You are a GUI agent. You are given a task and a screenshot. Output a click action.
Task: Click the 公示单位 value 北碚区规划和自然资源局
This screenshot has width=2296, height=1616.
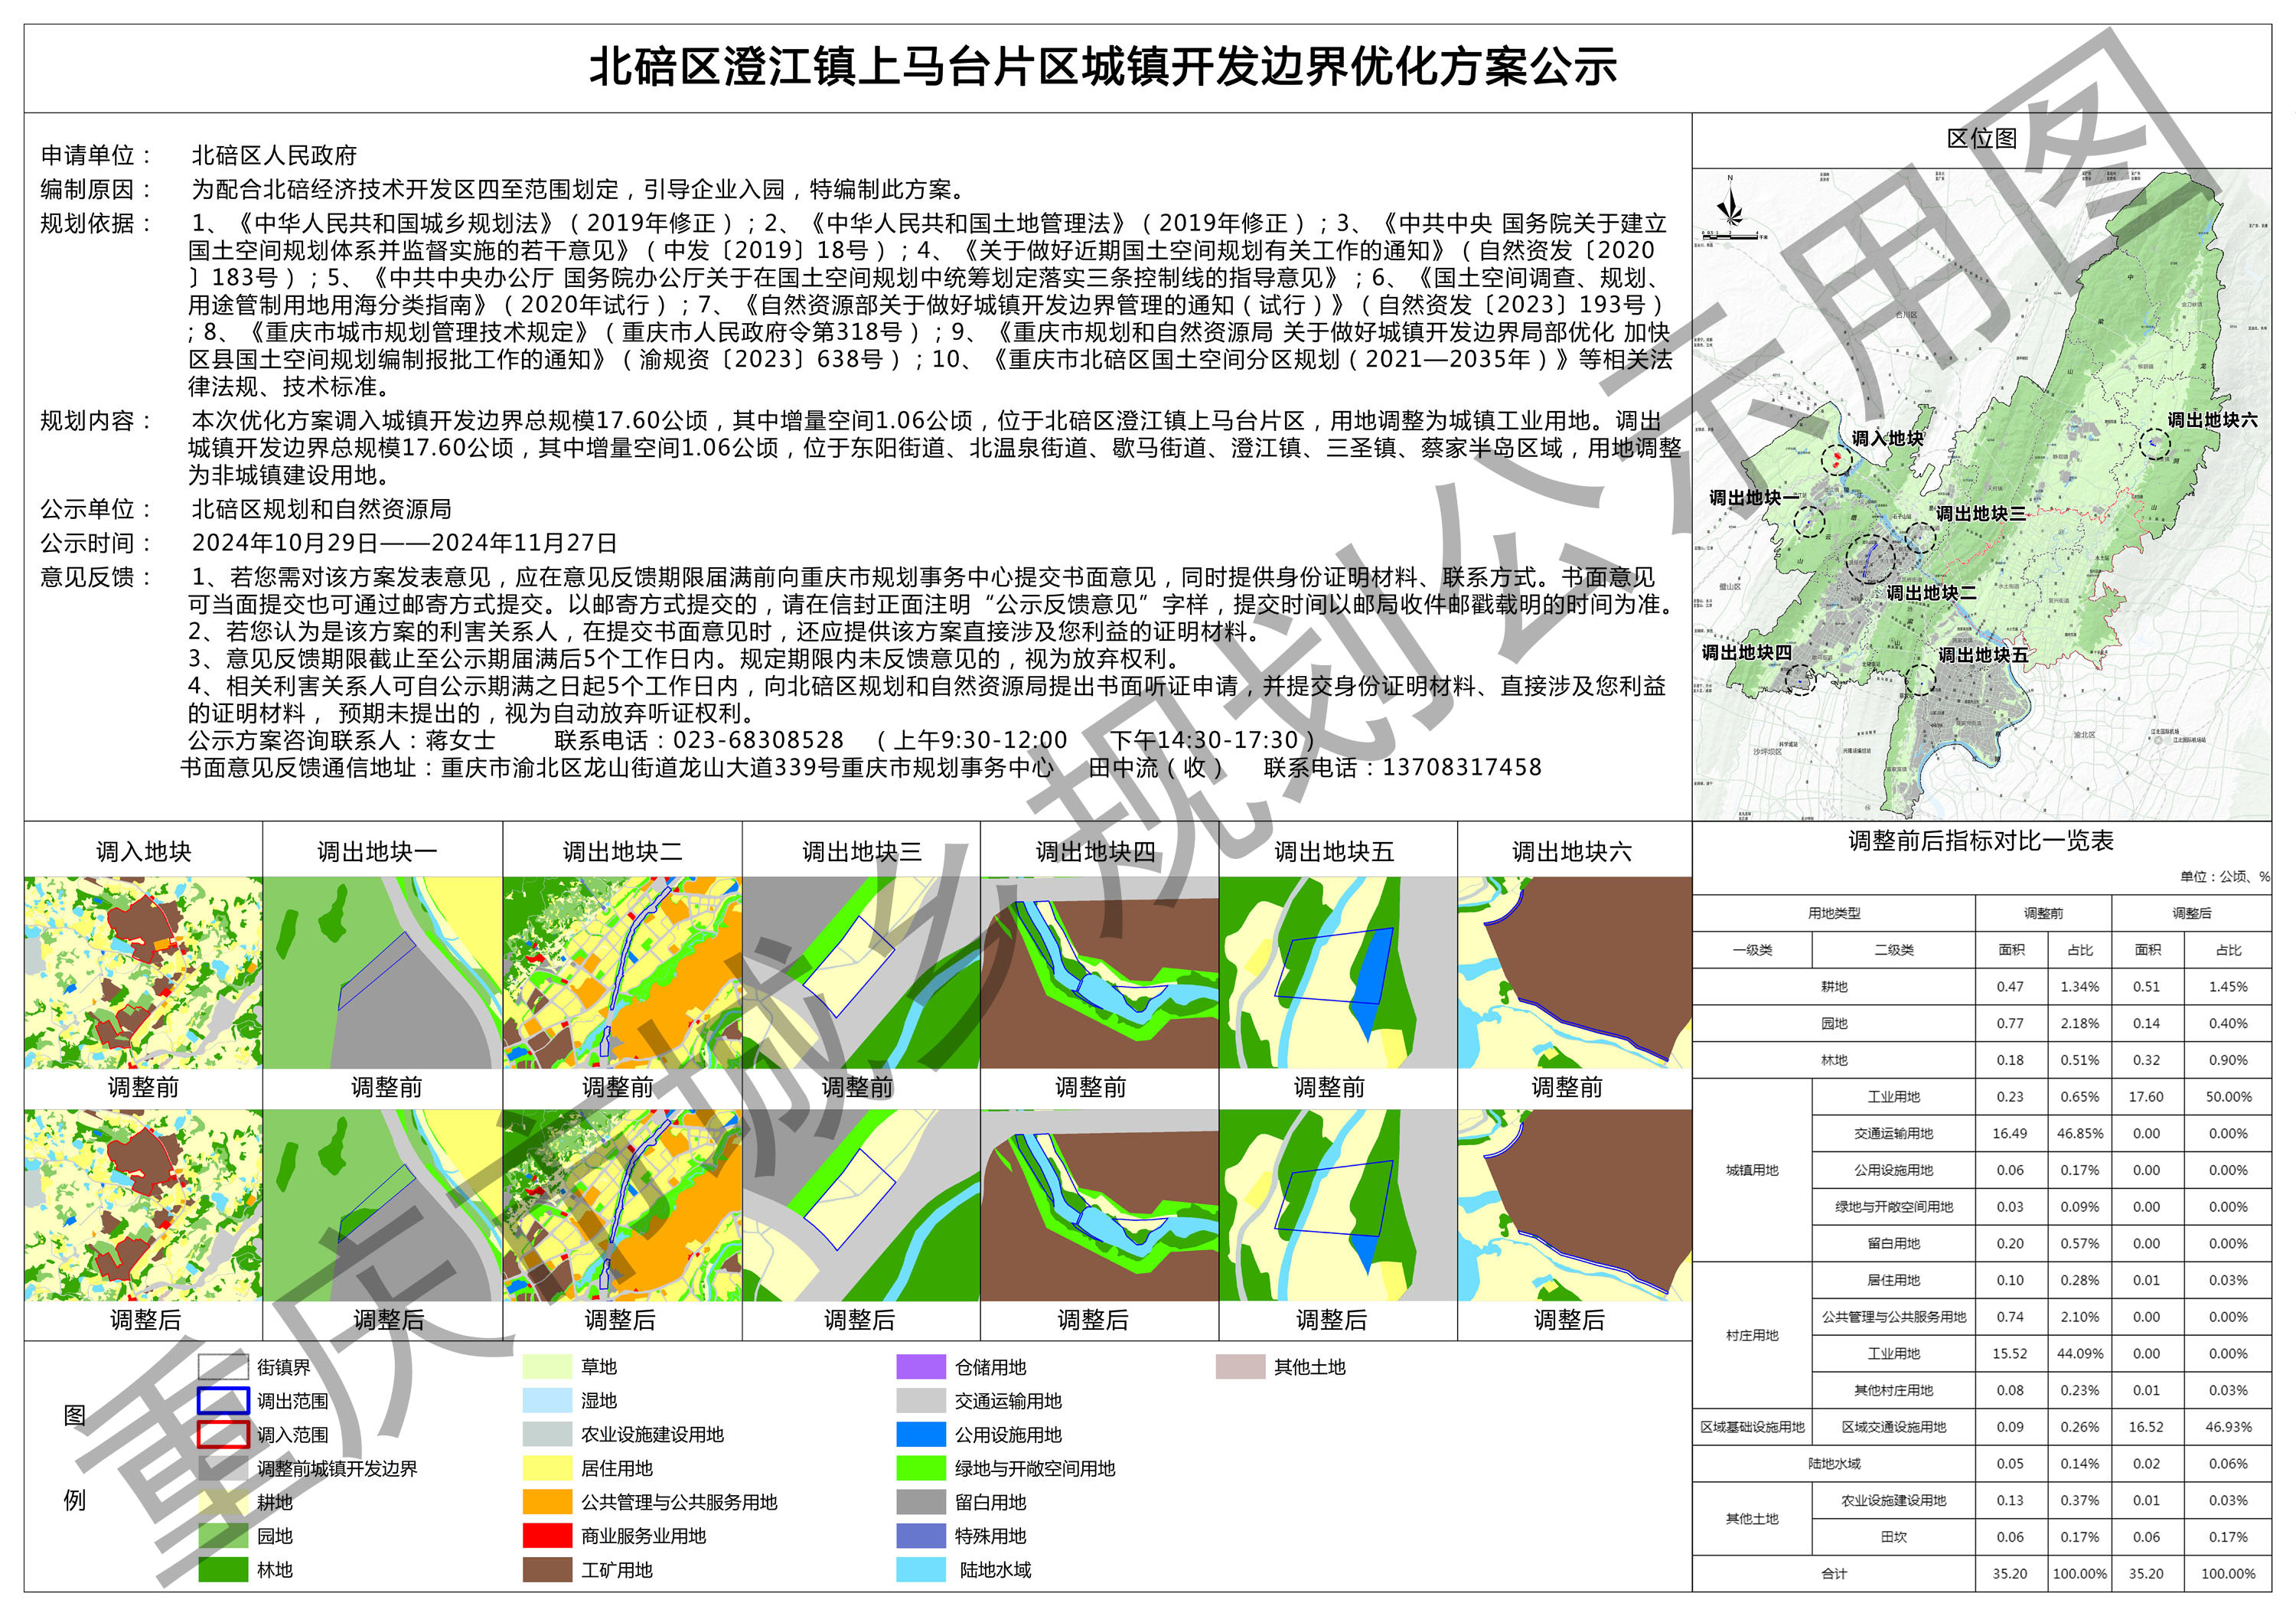point(321,509)
